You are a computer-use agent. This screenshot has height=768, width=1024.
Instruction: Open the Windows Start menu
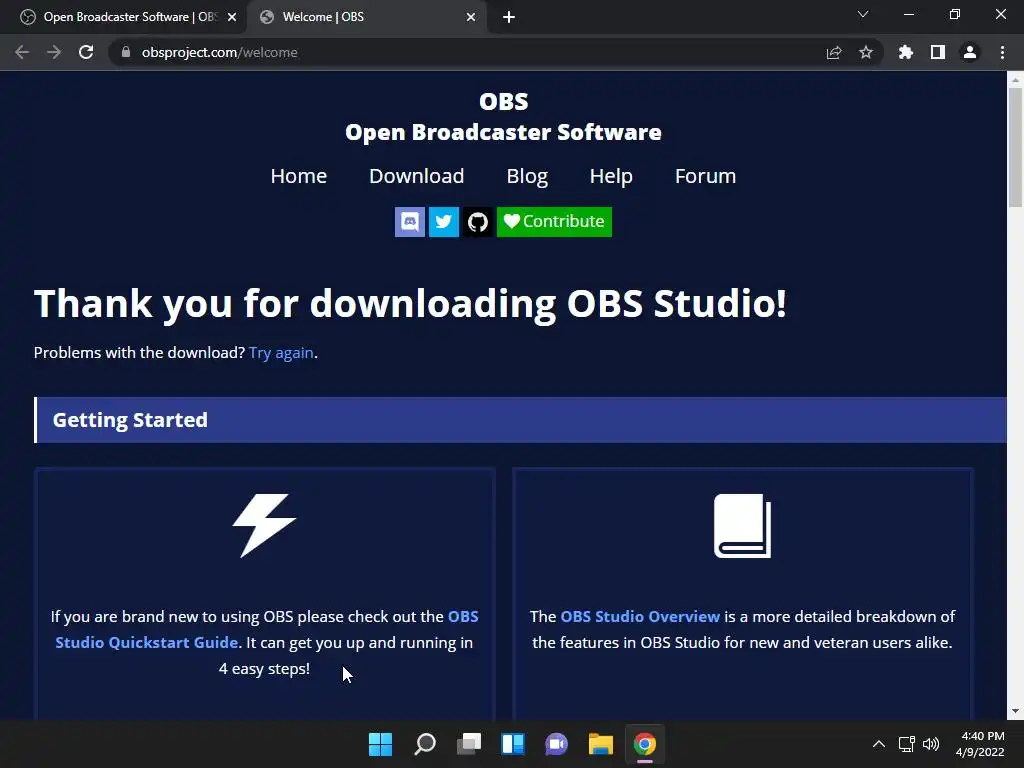pyautogui.click(x=380, y=744)
